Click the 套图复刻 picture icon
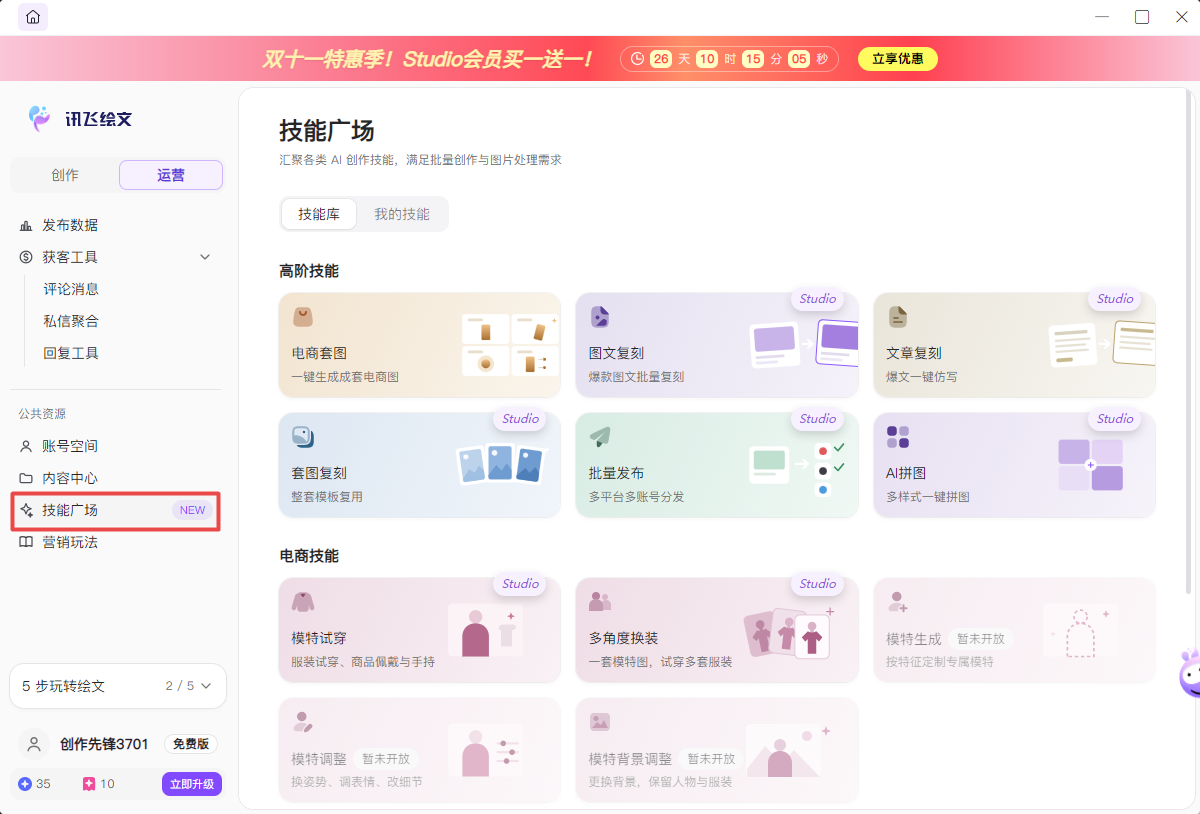The height and width of the screenshot is (814, 1200). pos(302,437)
